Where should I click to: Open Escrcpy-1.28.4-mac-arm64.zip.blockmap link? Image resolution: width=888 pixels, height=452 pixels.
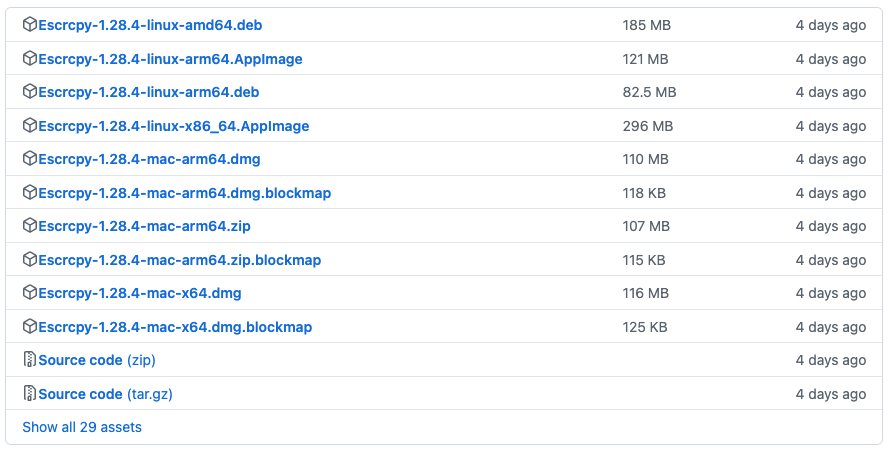[x=179, y=260]
